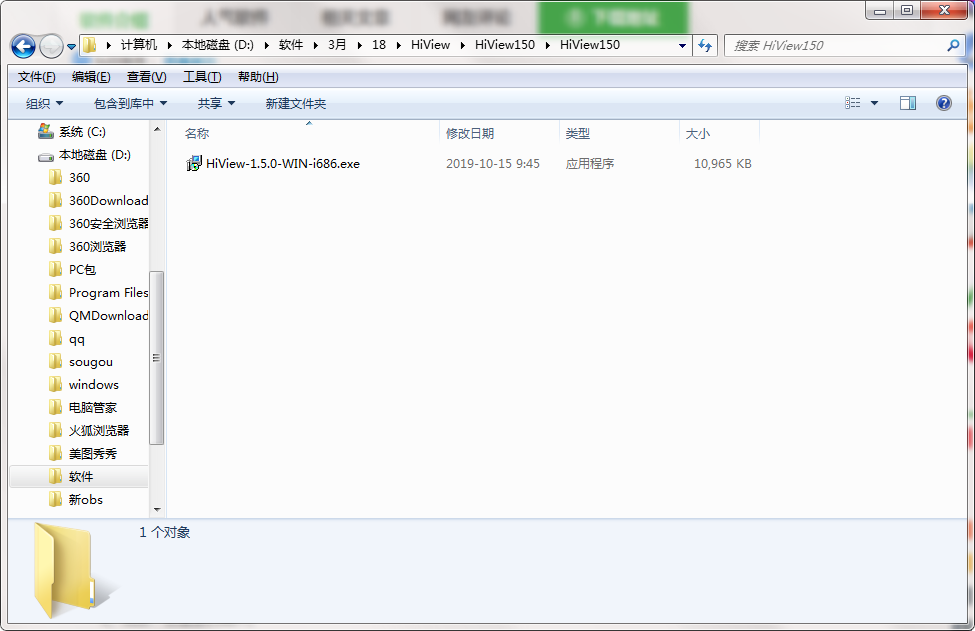Sort by the 大小 column header
Screen dimensions: 975x631
click(719, 133)
